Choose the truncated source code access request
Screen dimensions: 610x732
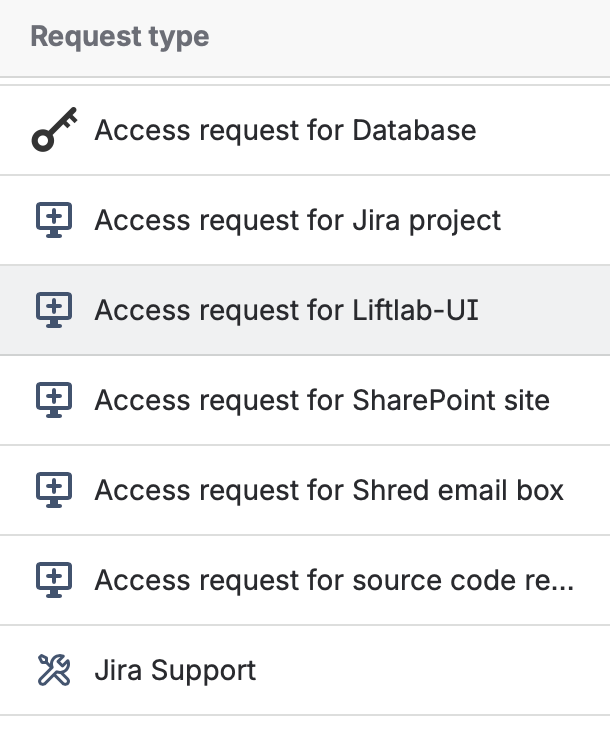[x=334, y=580]
